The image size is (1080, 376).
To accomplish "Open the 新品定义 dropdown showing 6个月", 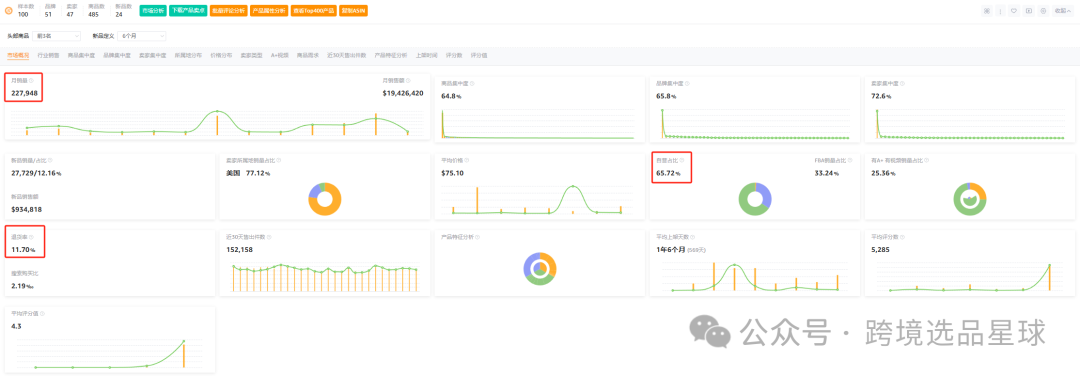I will (x=141, y=36).
